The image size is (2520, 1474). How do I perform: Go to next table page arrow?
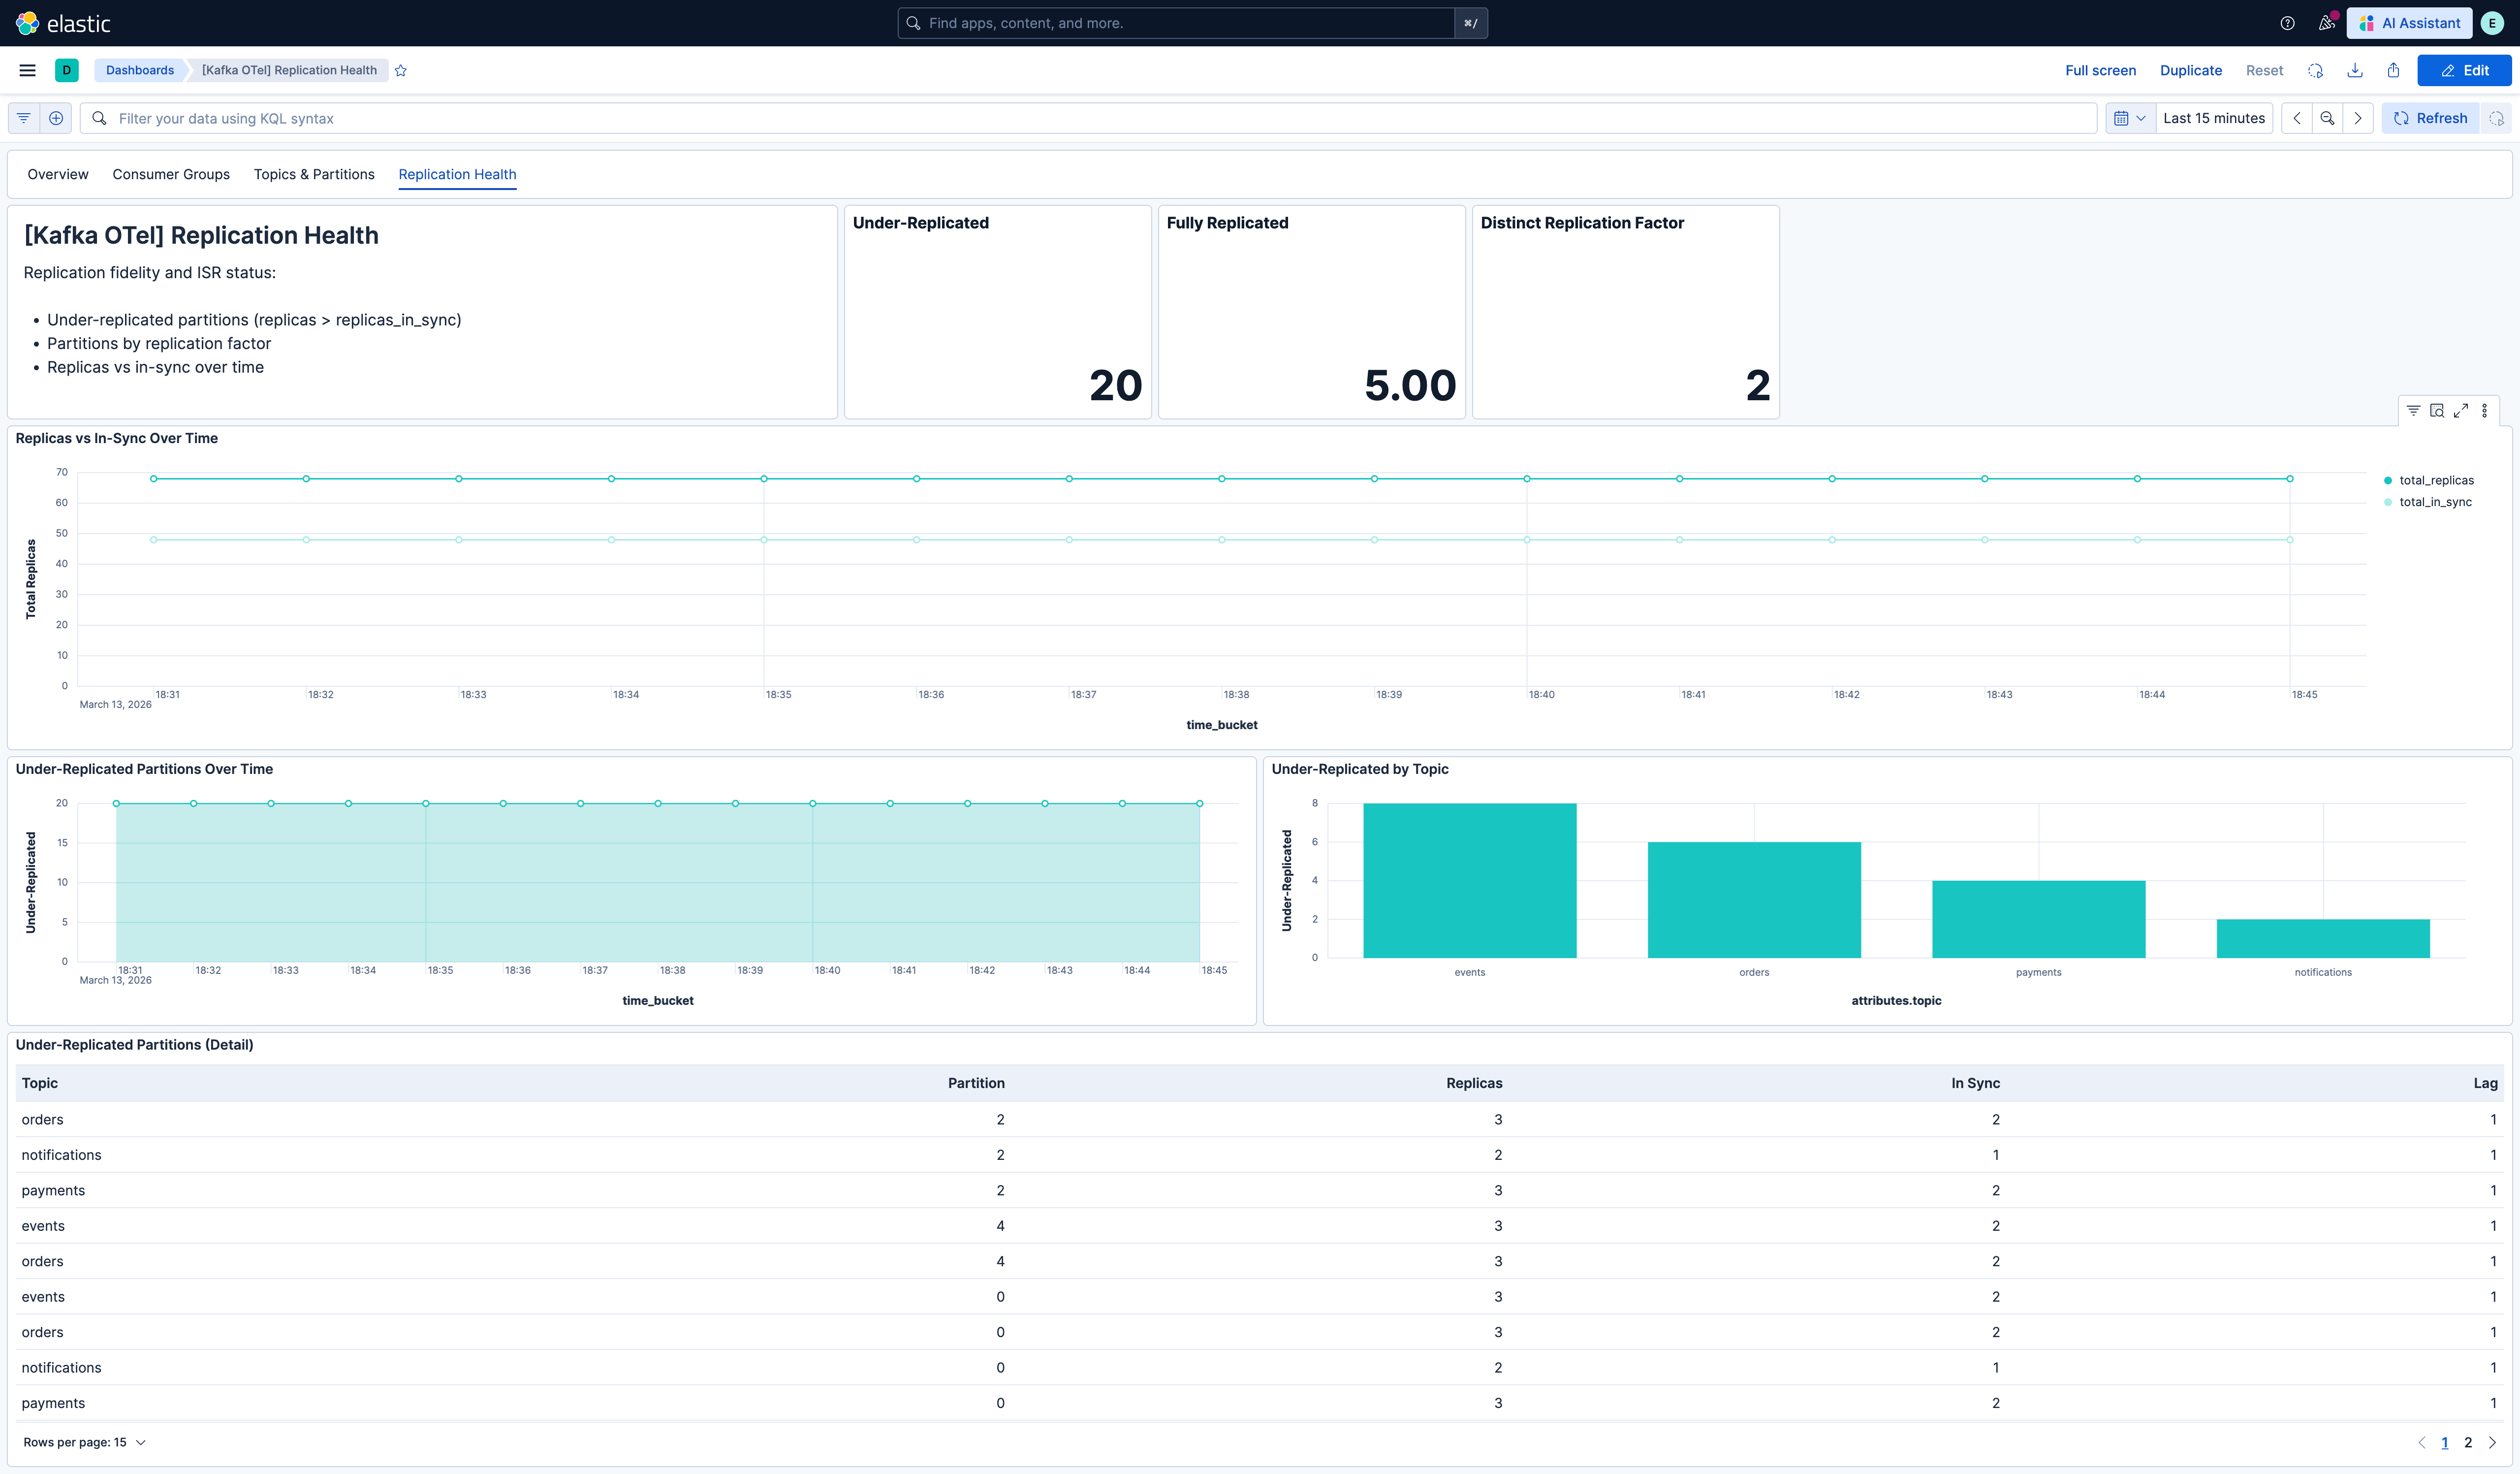(x=2492, y=1442)
